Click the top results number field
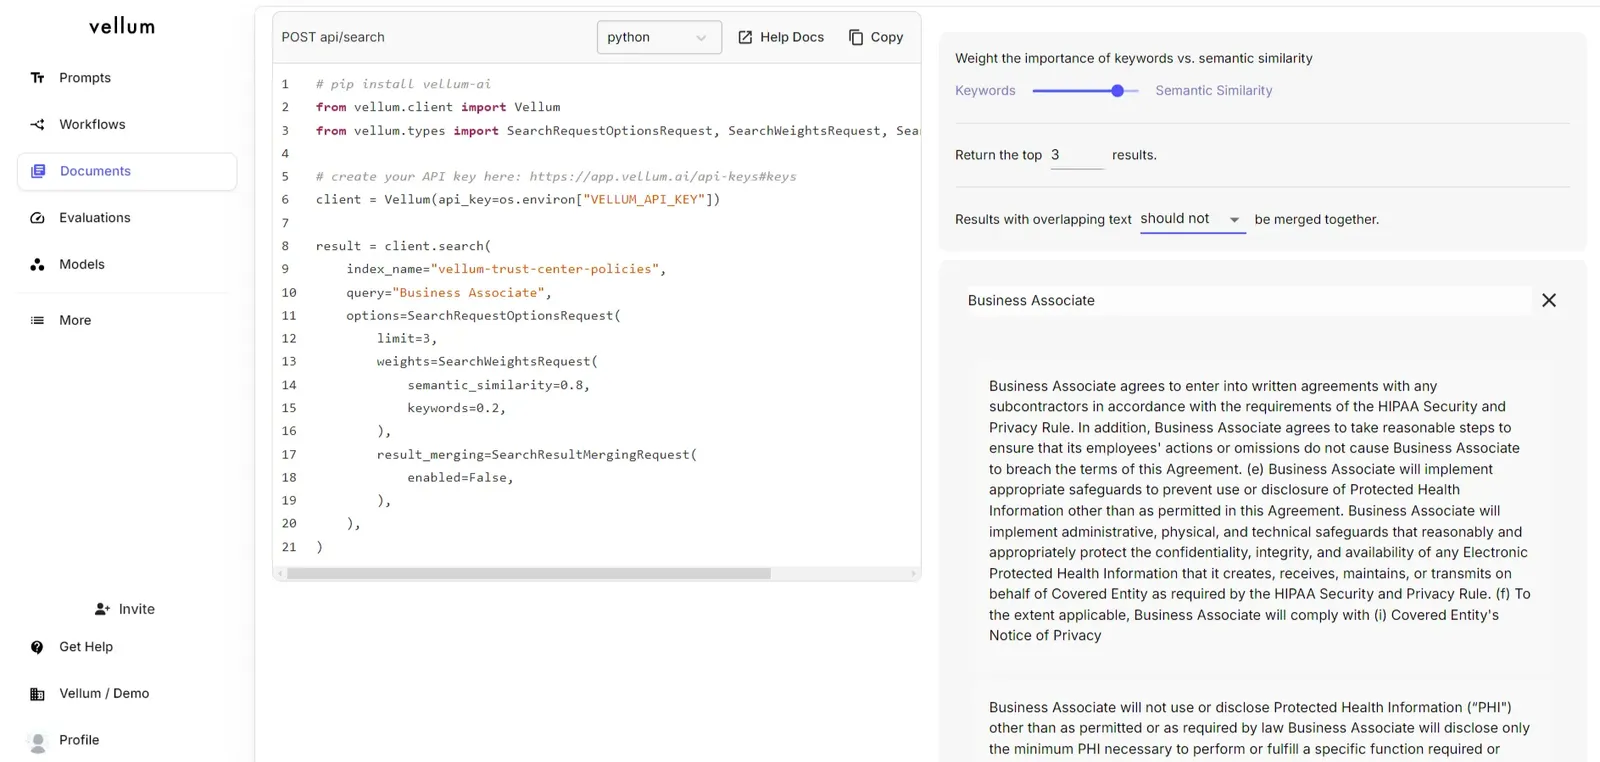 tap(1077, 155)
